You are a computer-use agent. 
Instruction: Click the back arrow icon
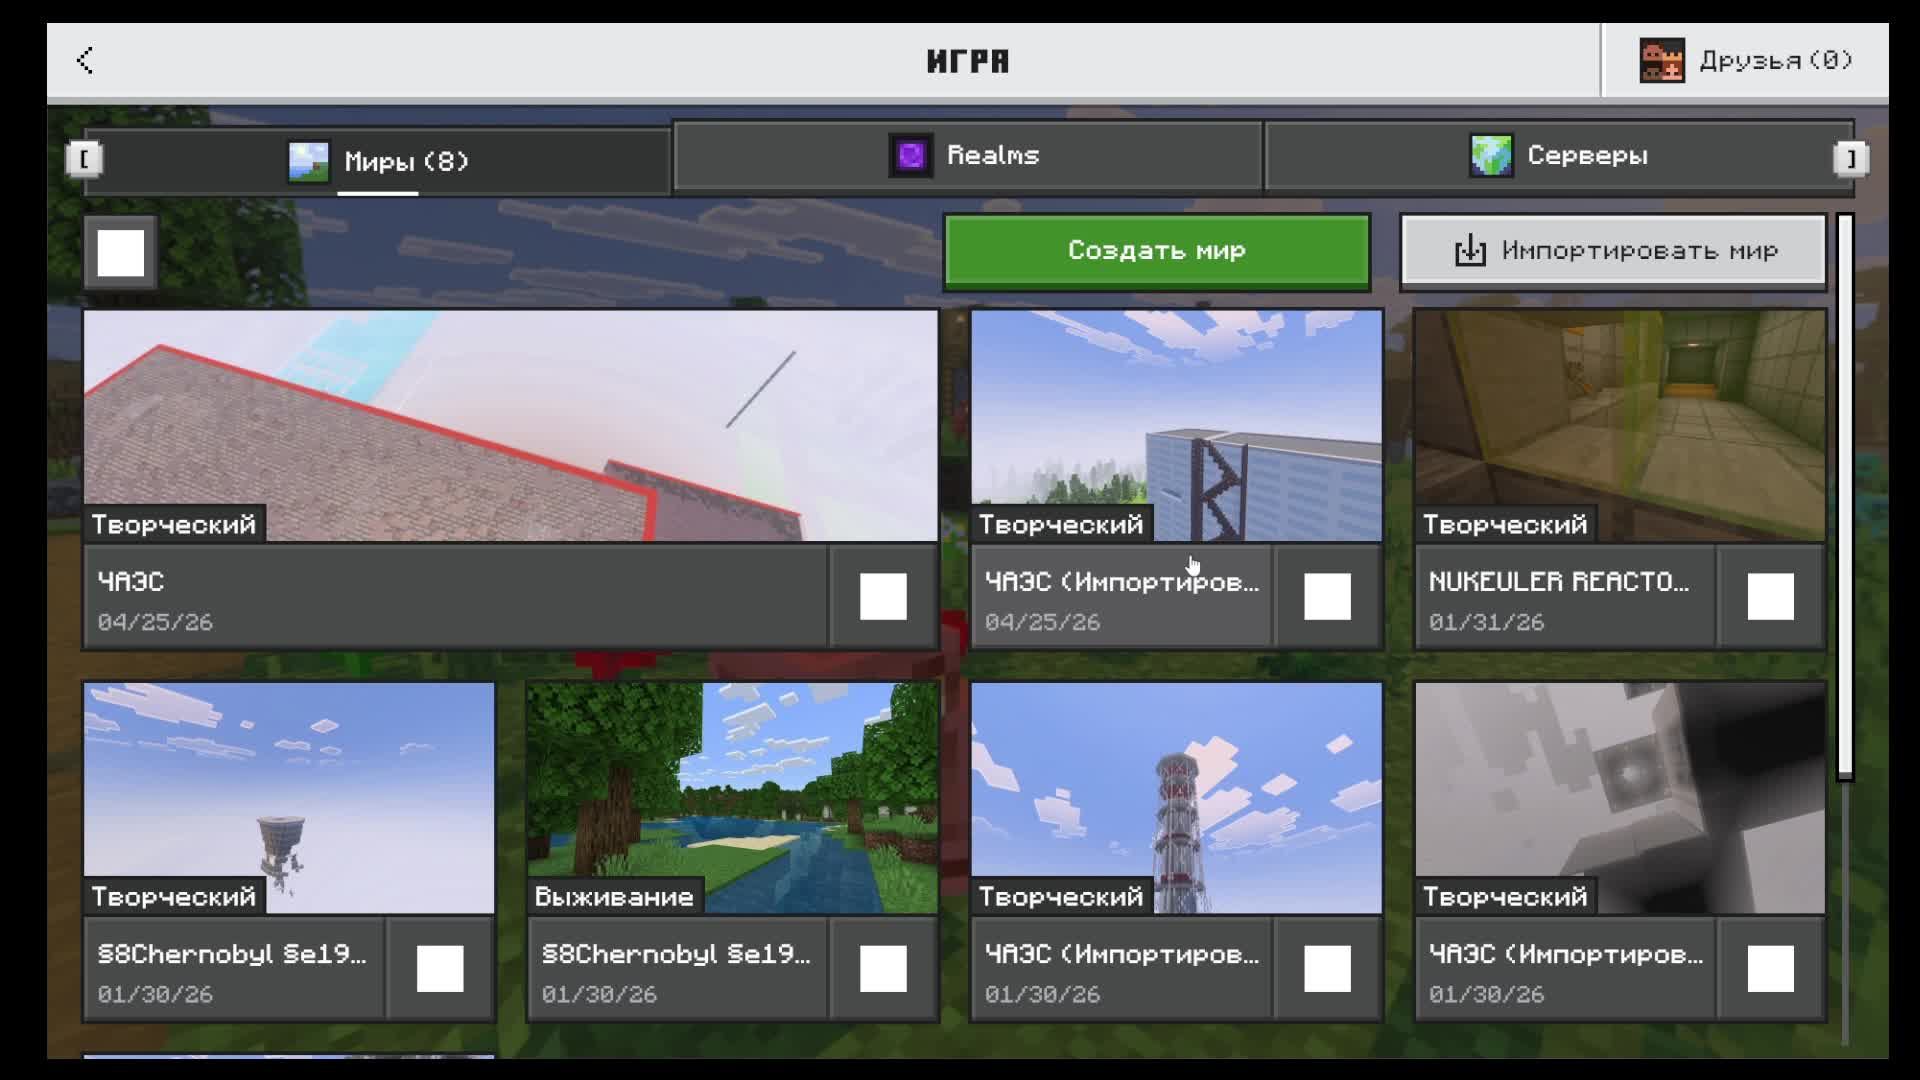coord(85,60)
